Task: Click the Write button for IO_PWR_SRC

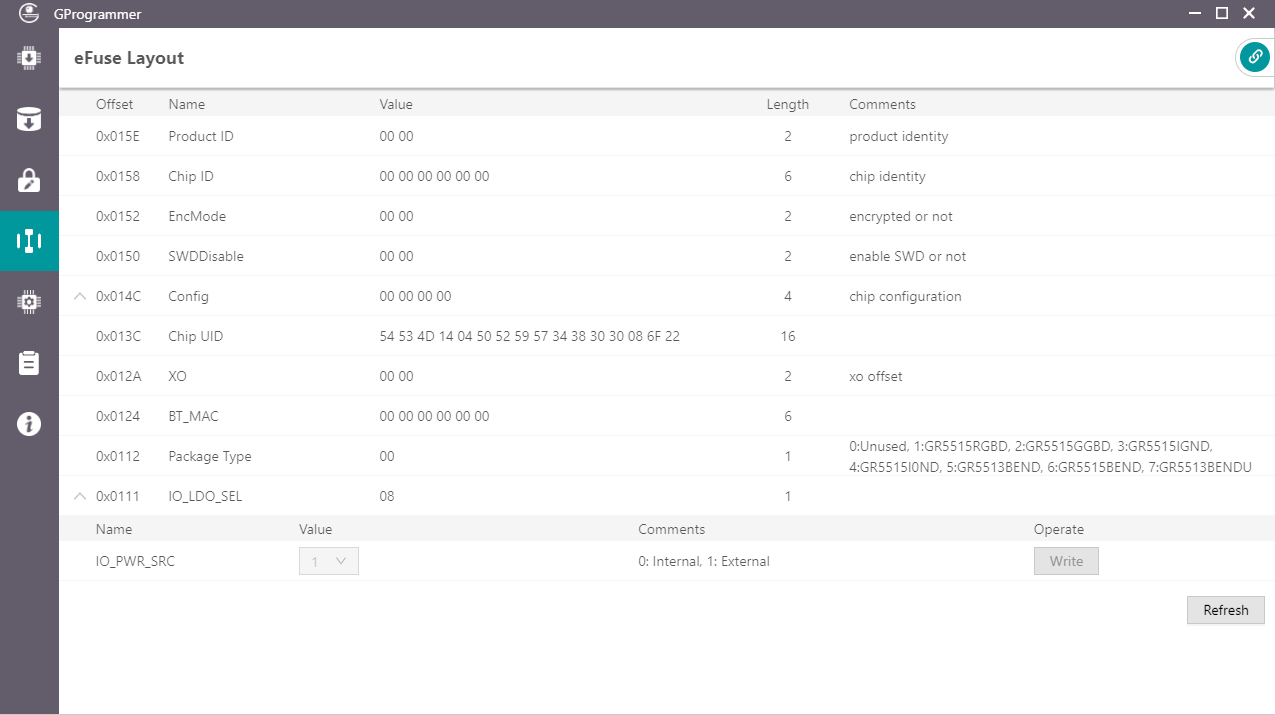Action: click(1066, 561)
